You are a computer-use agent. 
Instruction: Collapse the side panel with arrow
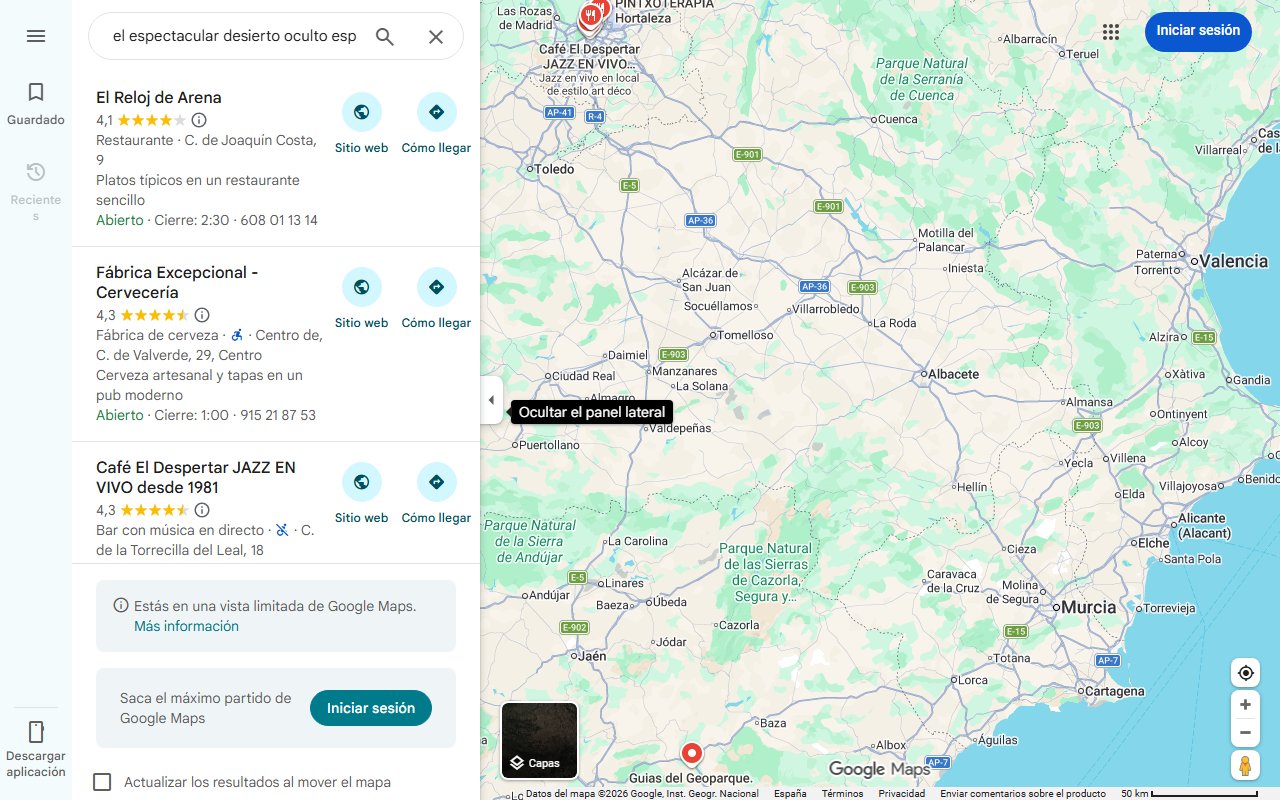click(491, 400)
